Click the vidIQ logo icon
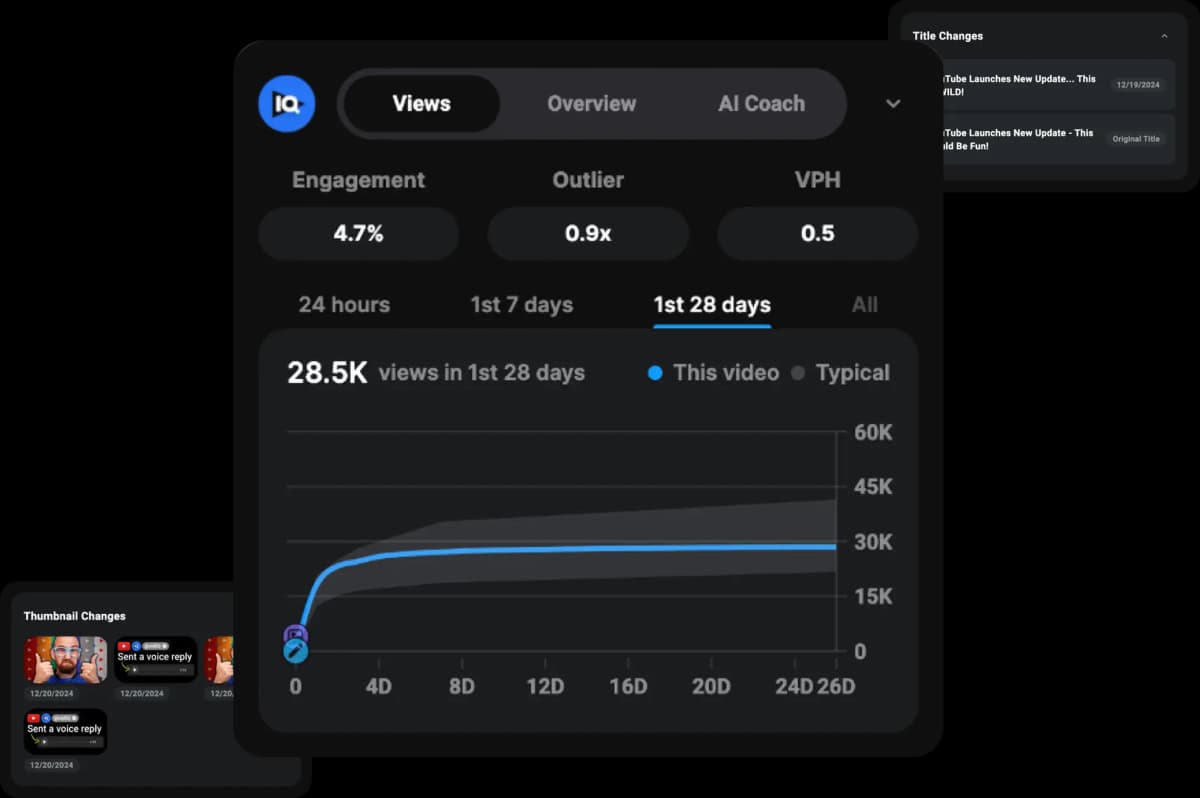Image resolution: width=1200 pixels, height=798 pixels. (286, 103)
